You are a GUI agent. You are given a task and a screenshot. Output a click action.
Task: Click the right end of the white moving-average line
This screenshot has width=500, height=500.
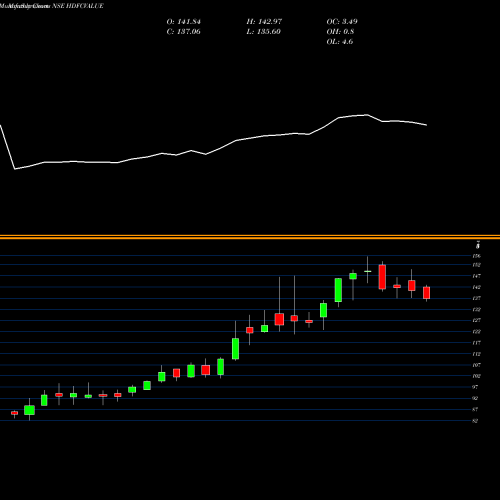click(x=426, y=125)
